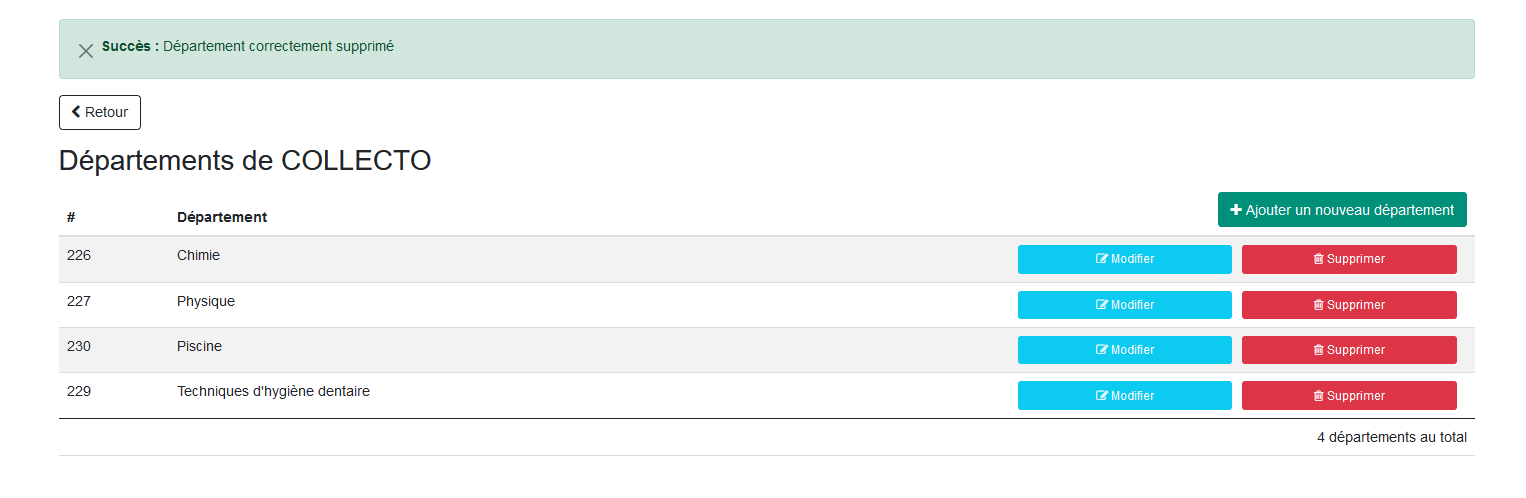Click the Retour back button
This screenshot has width=1526, height=498.
[100, 113]
